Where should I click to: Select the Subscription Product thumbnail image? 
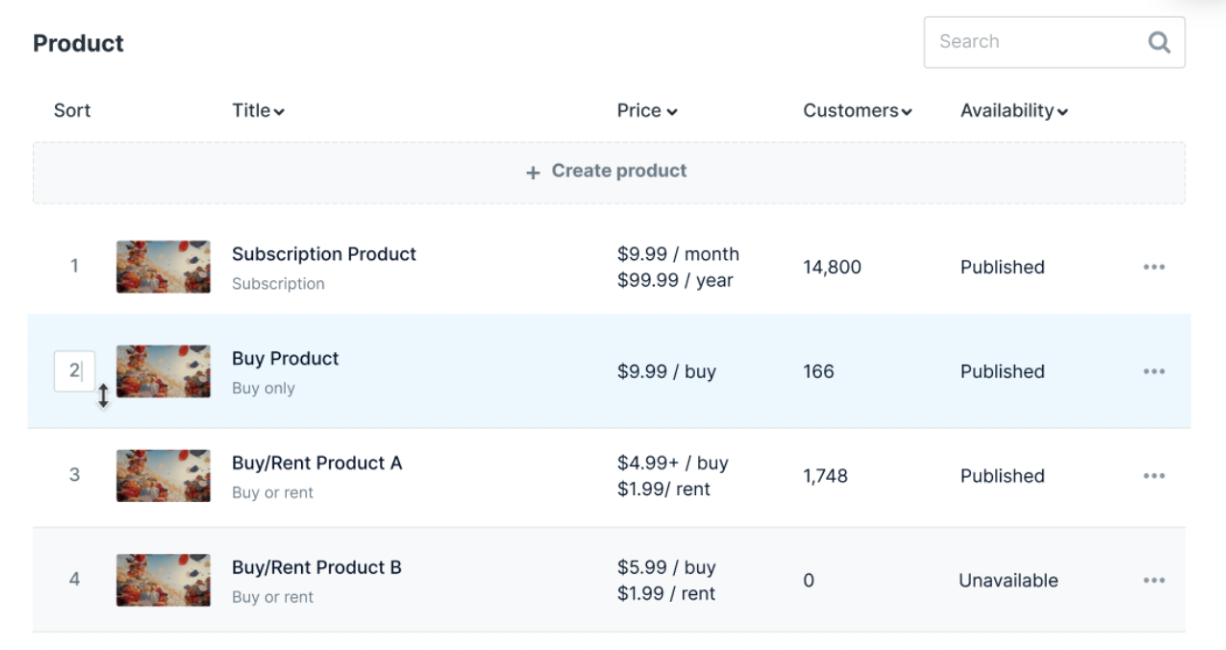[163, 267]
